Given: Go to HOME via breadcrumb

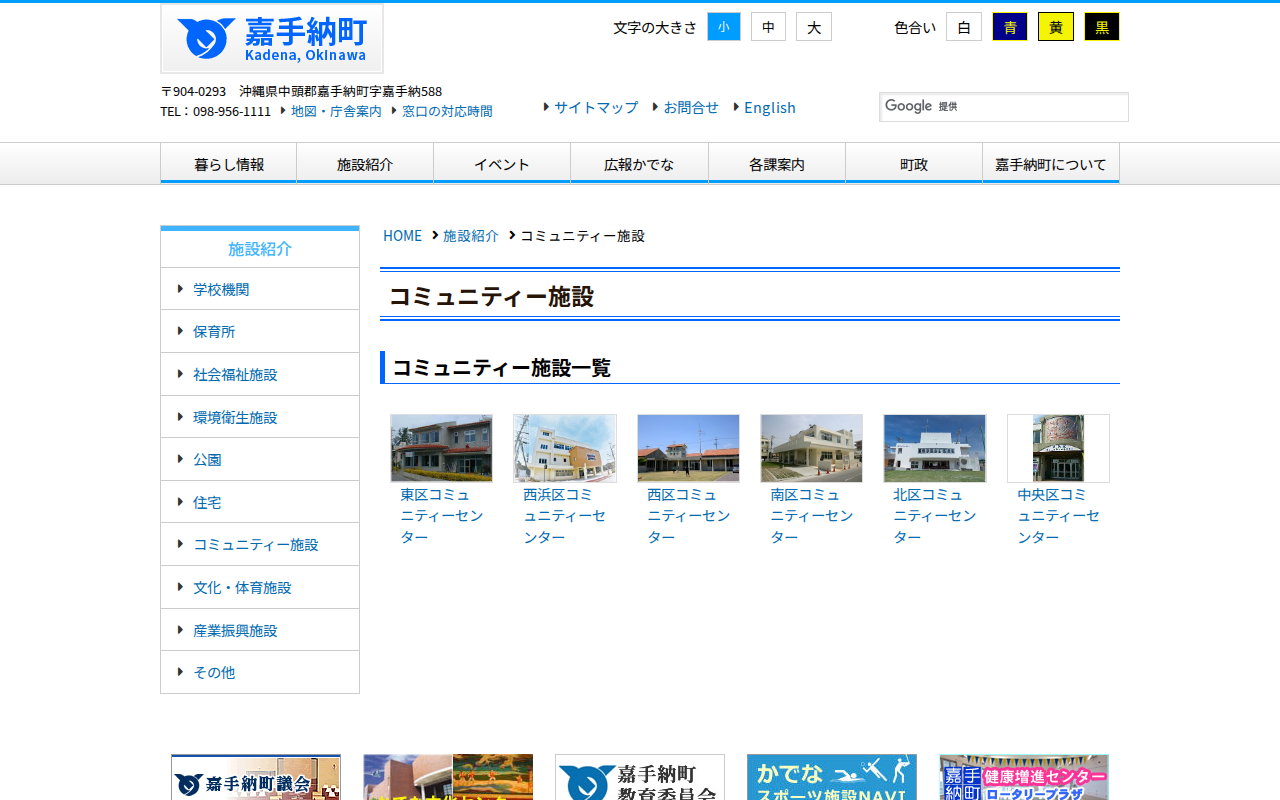Looking at the screenshot, I should click(402, 235).
